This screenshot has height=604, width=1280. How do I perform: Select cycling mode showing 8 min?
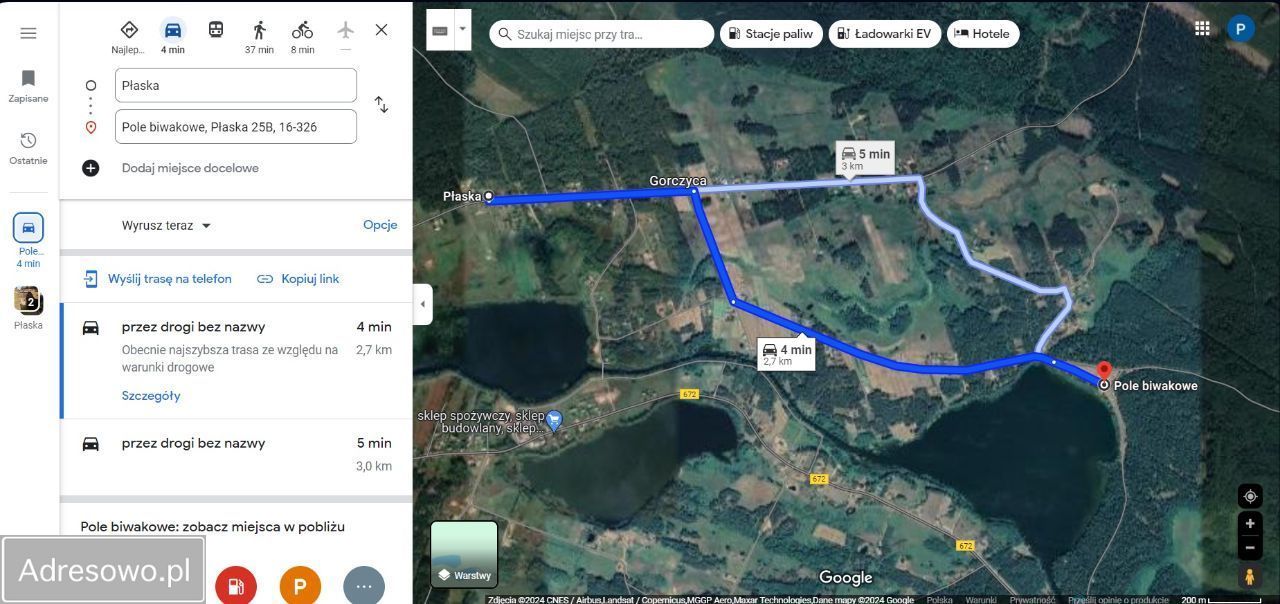pyautogui.click(x=302, y=36)
